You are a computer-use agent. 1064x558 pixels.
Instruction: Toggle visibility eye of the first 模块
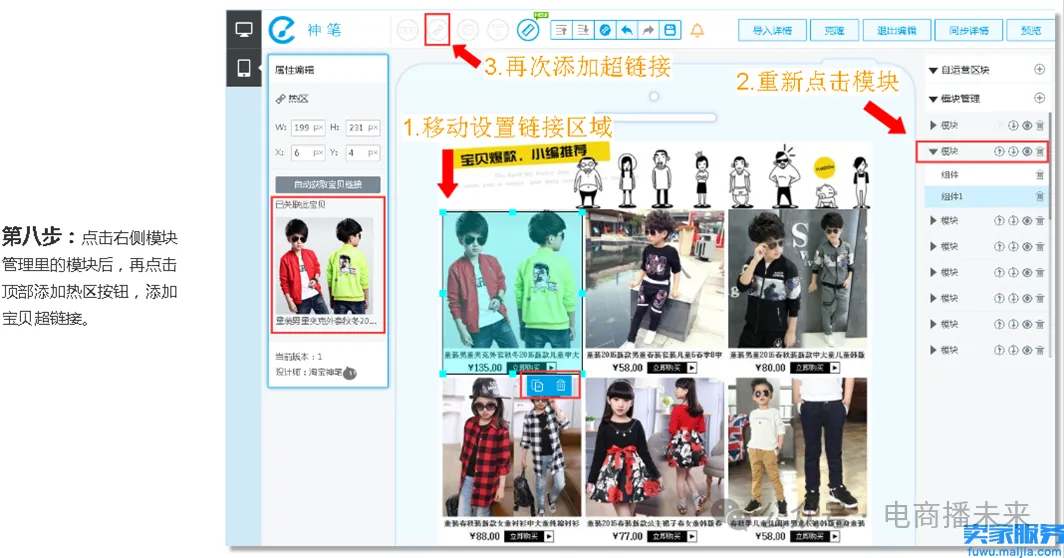1027,125
